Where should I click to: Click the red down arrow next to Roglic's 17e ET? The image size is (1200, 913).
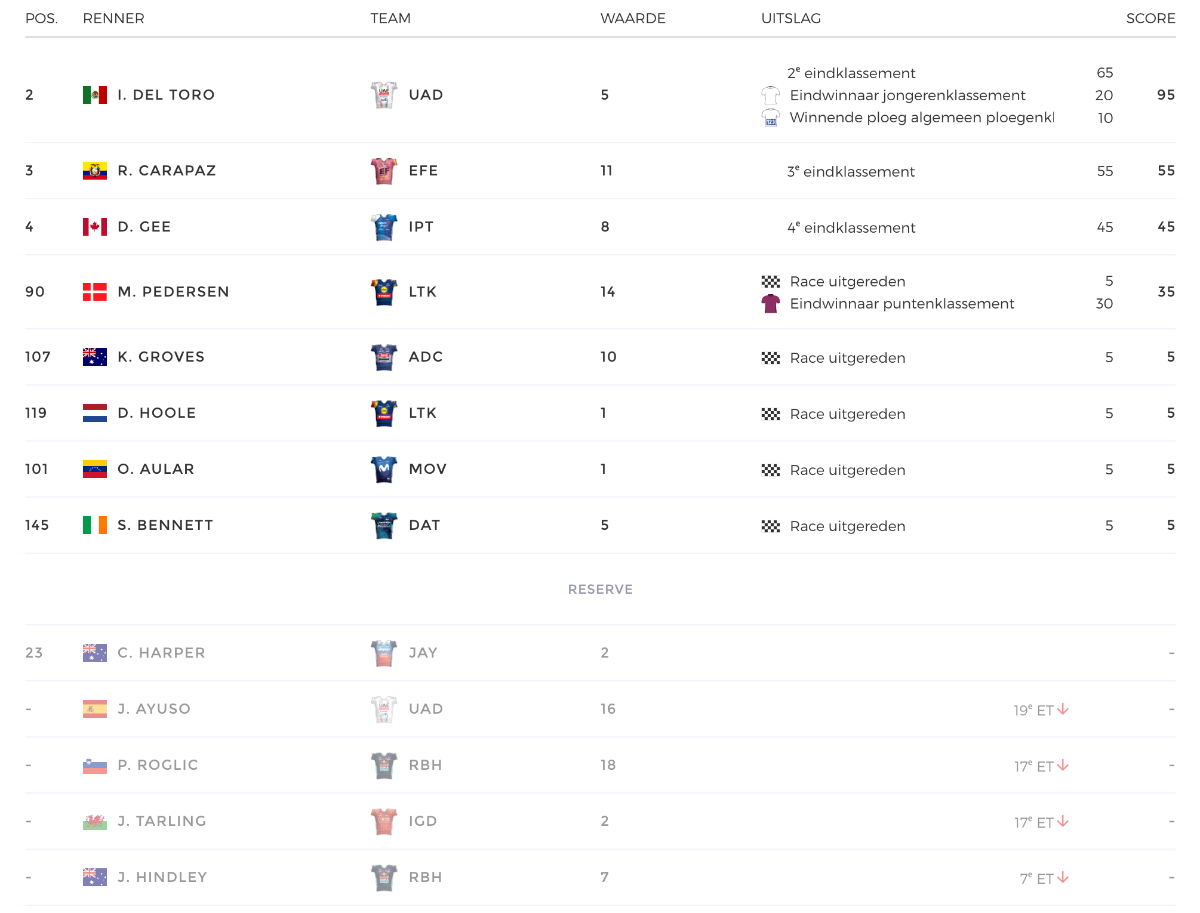coord(1063,765)
